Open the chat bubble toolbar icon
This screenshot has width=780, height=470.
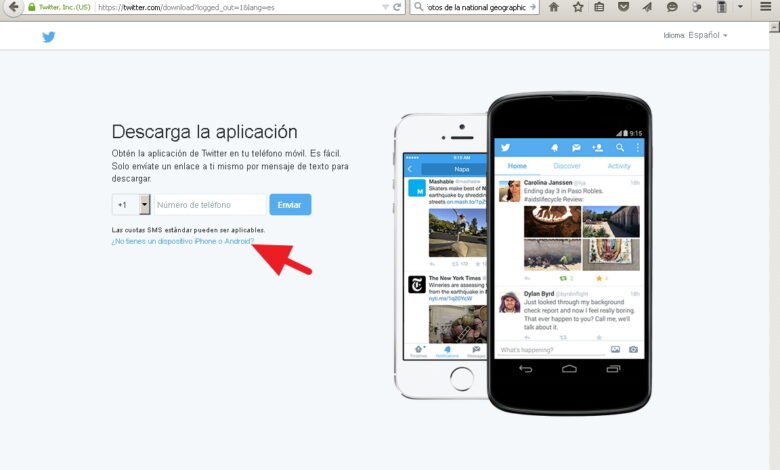(x=672, y=7)
